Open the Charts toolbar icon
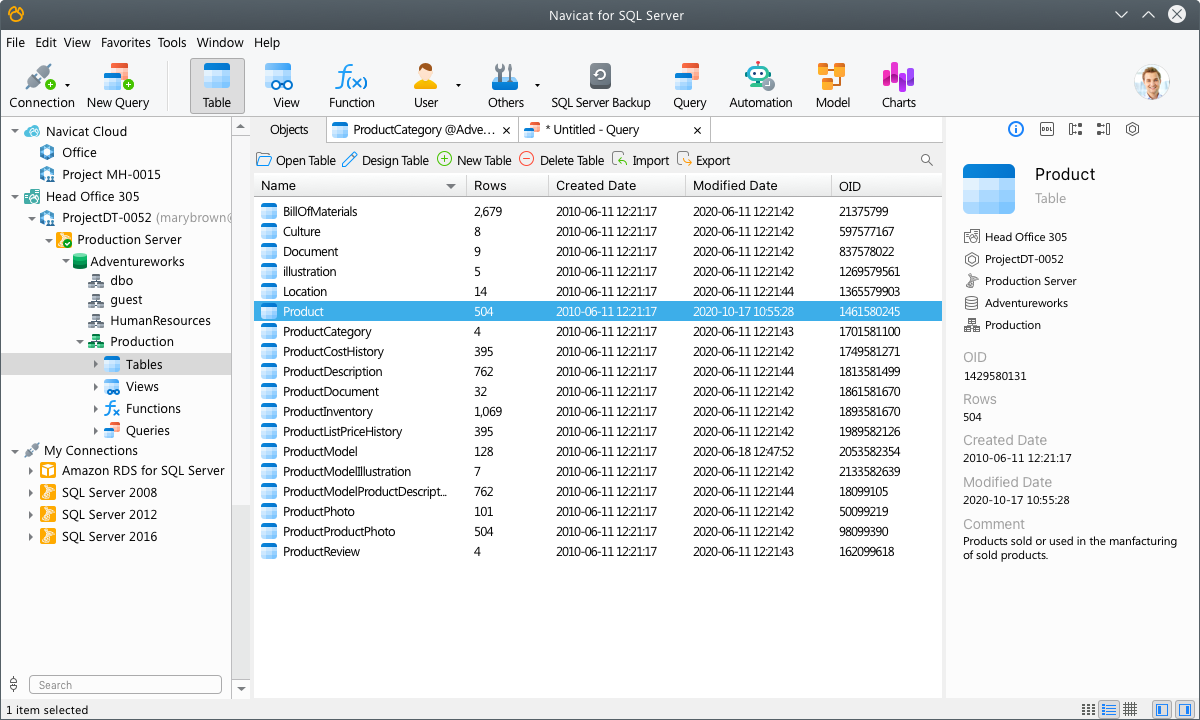This screenshot has height=720, width=1200. tap(898, 78)
